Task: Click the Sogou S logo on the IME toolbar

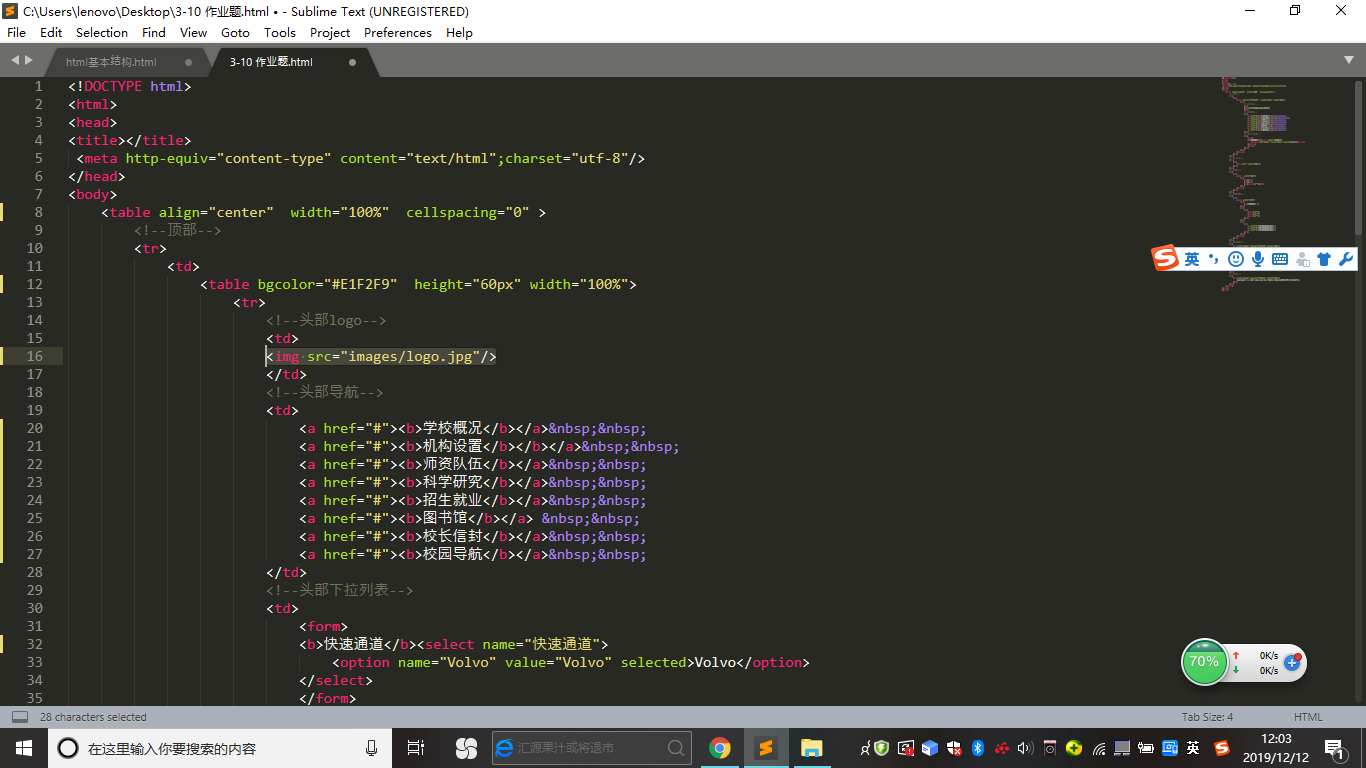Action: pos(1165,258)
